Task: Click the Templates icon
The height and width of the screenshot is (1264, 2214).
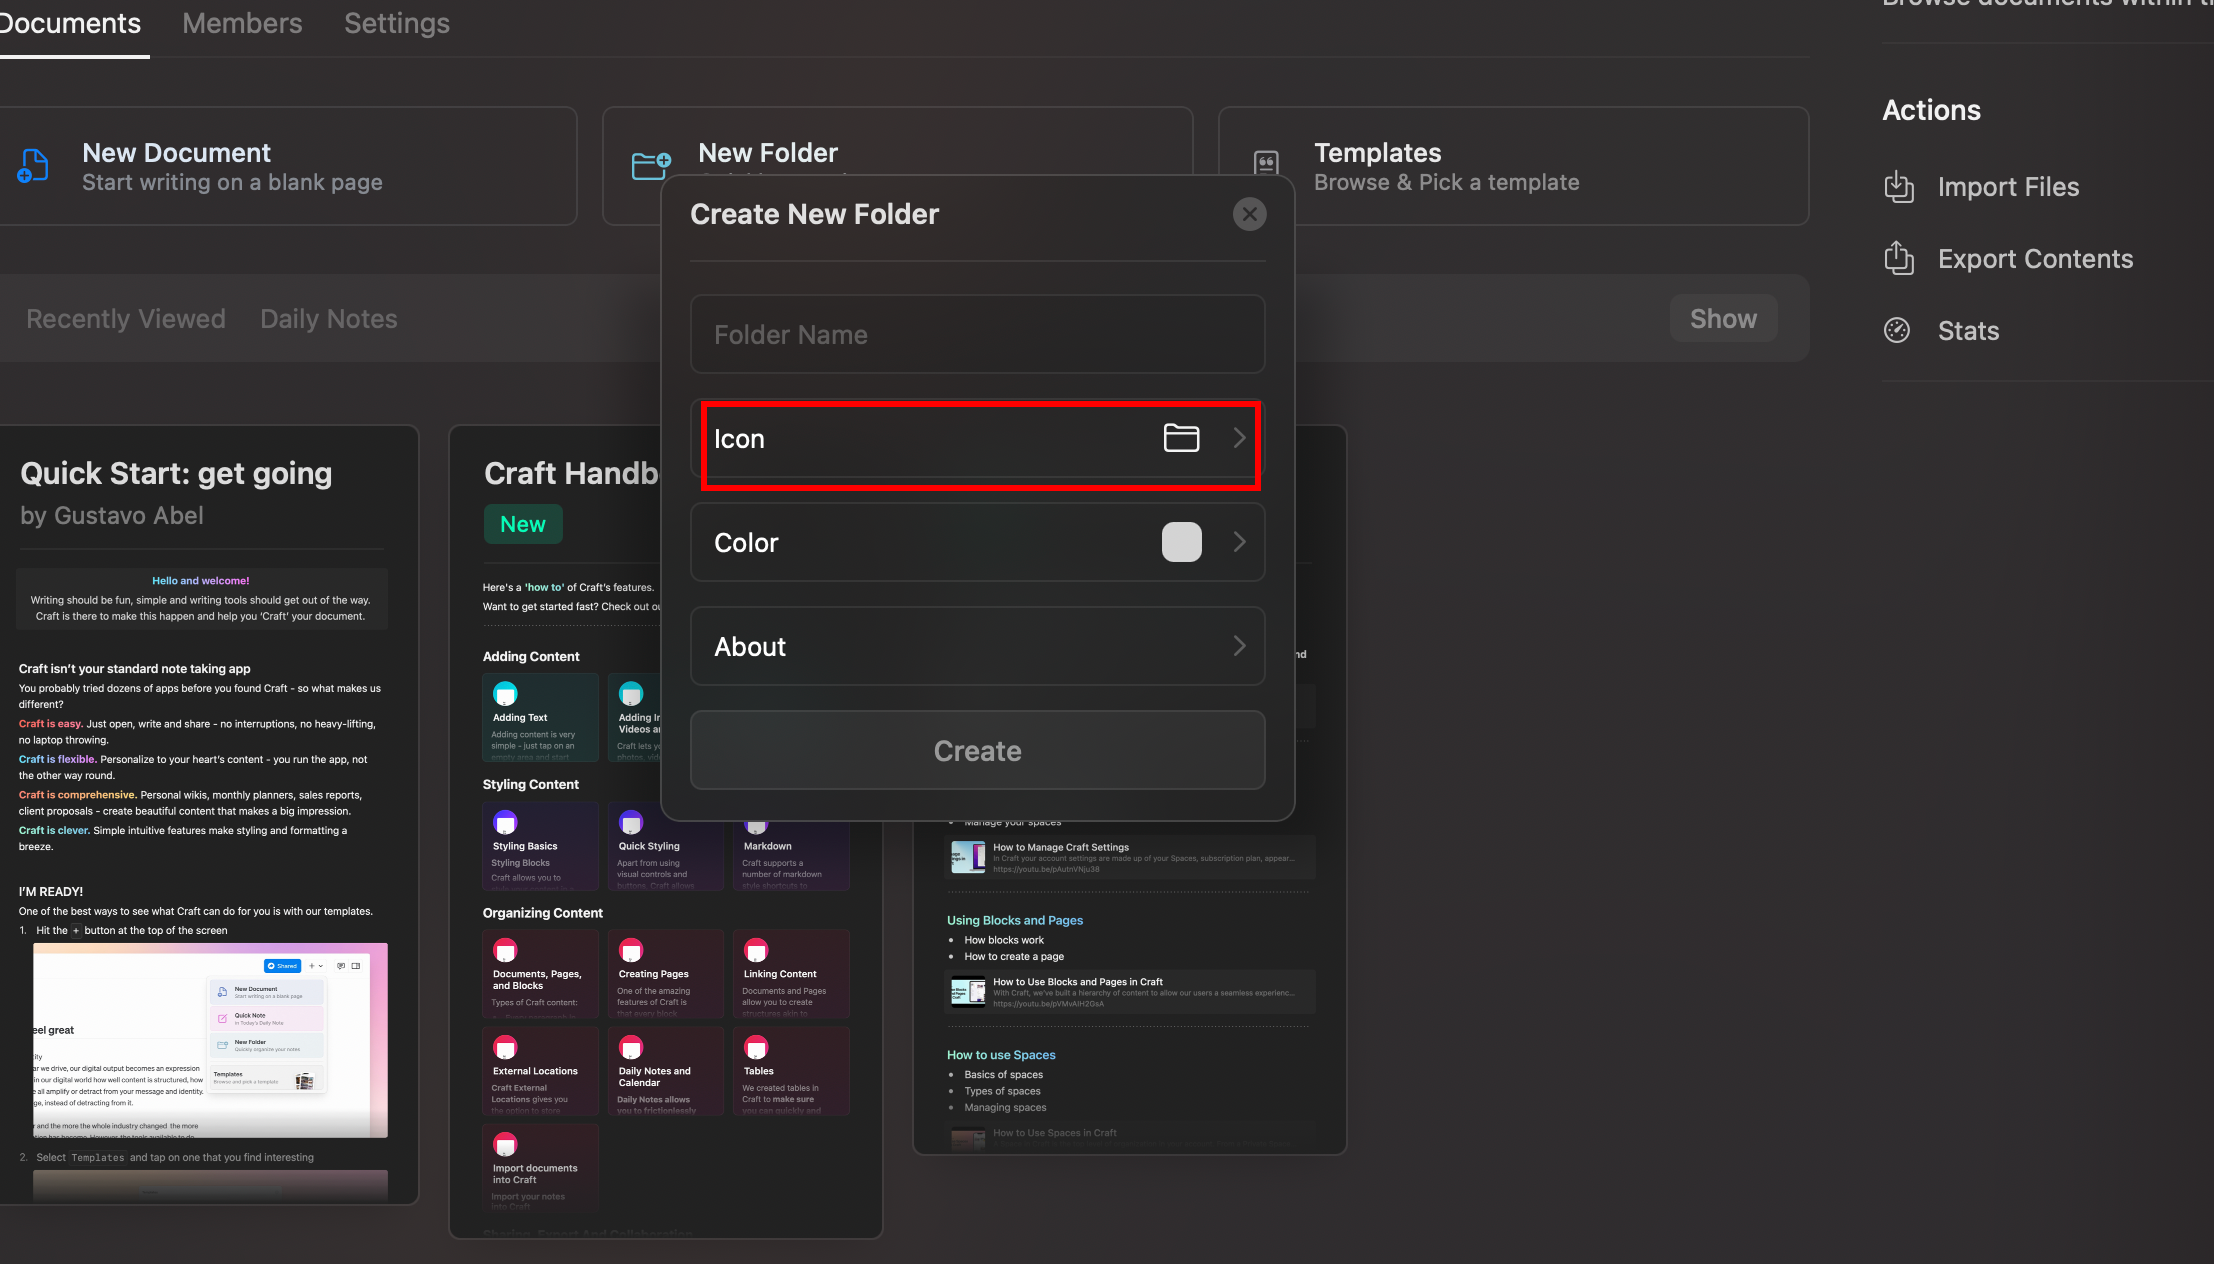Action: point(1265,163)
